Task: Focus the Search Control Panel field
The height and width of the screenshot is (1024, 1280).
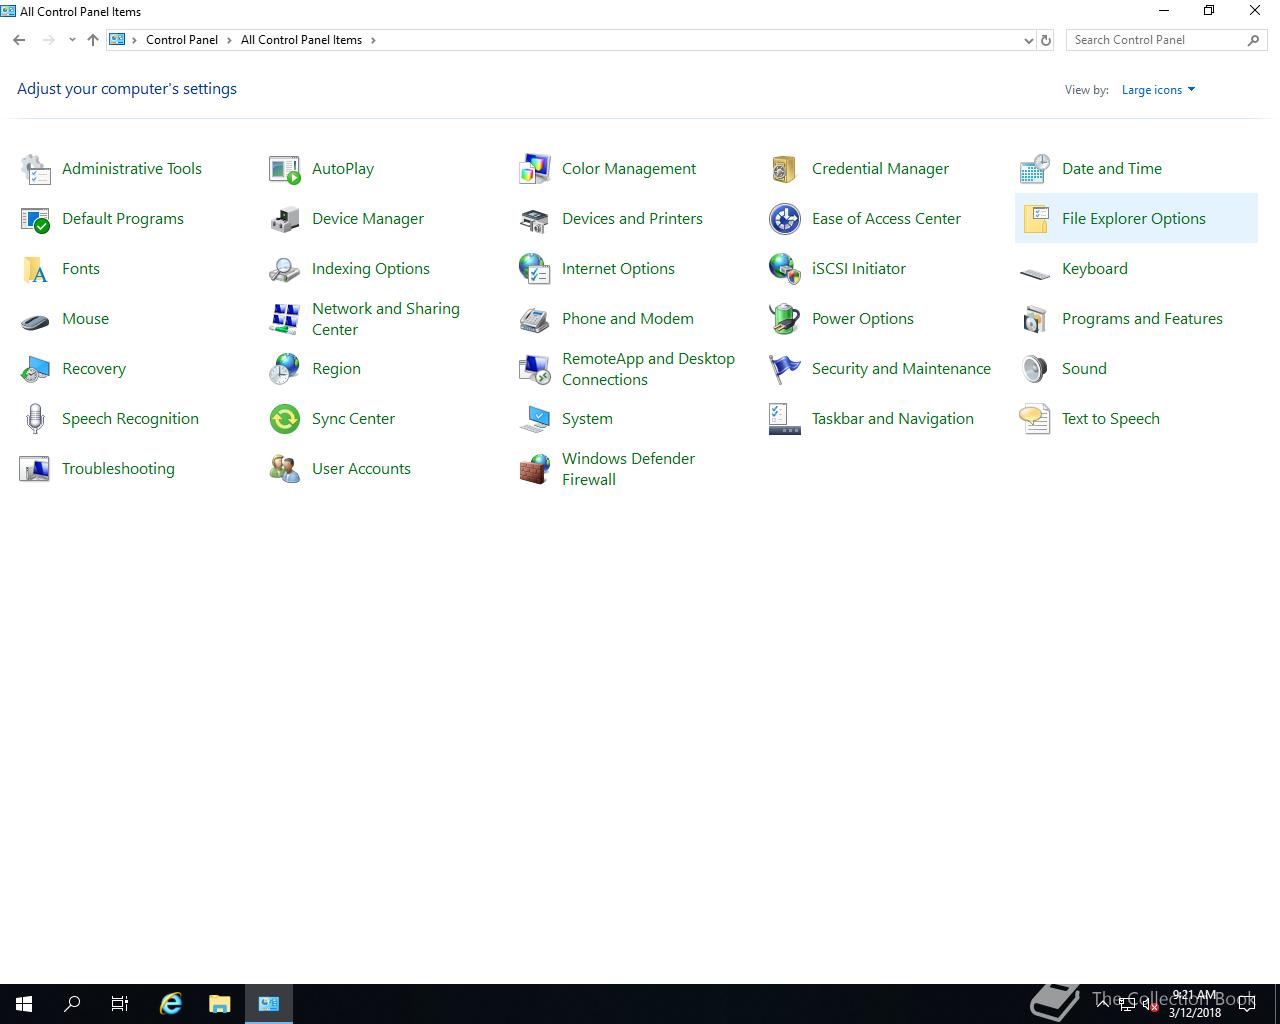Action: pyautogui.click(x=1167, y=40)
